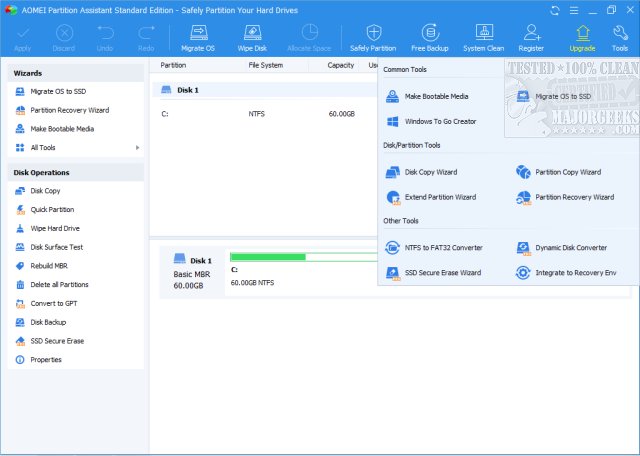The width and height of the screenshot is (640, 456).
Task: Click the Partition column header
Action: [x=173, y=65]
